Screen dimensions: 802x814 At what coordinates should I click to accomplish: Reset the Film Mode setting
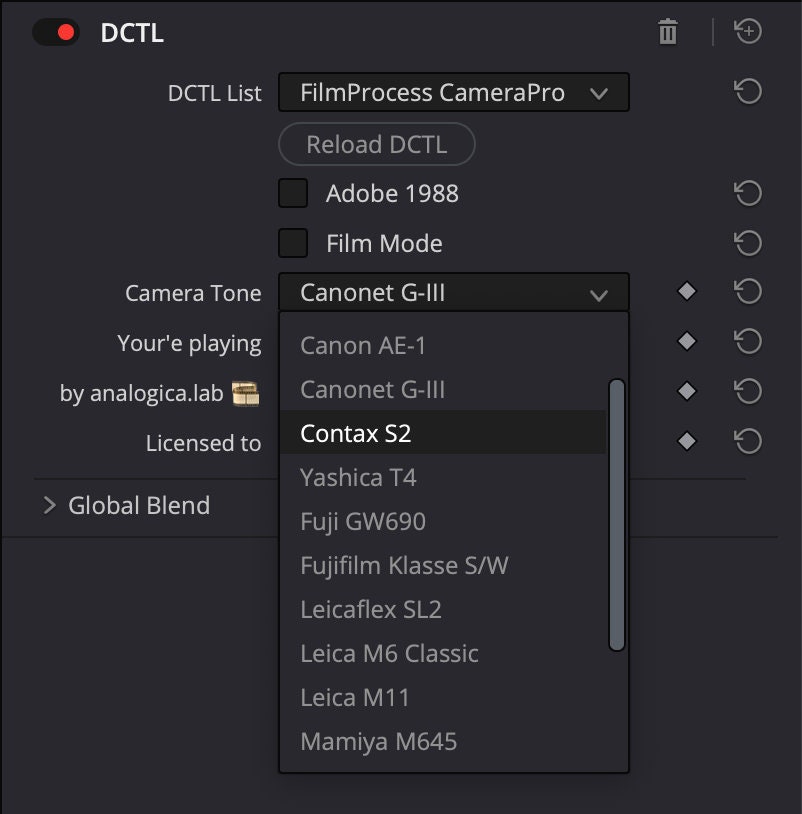coord(748,243)
